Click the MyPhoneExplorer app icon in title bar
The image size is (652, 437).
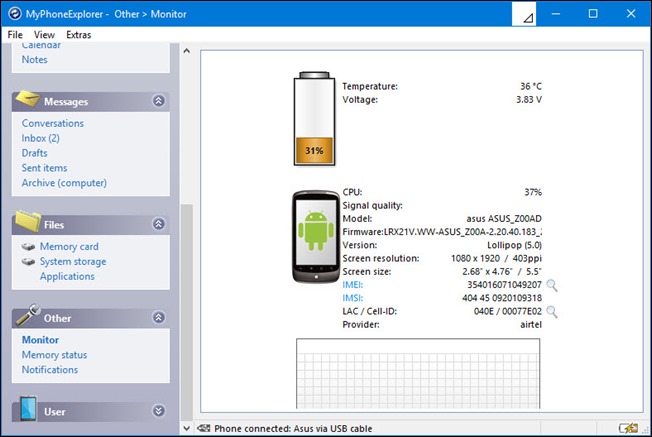15,14
